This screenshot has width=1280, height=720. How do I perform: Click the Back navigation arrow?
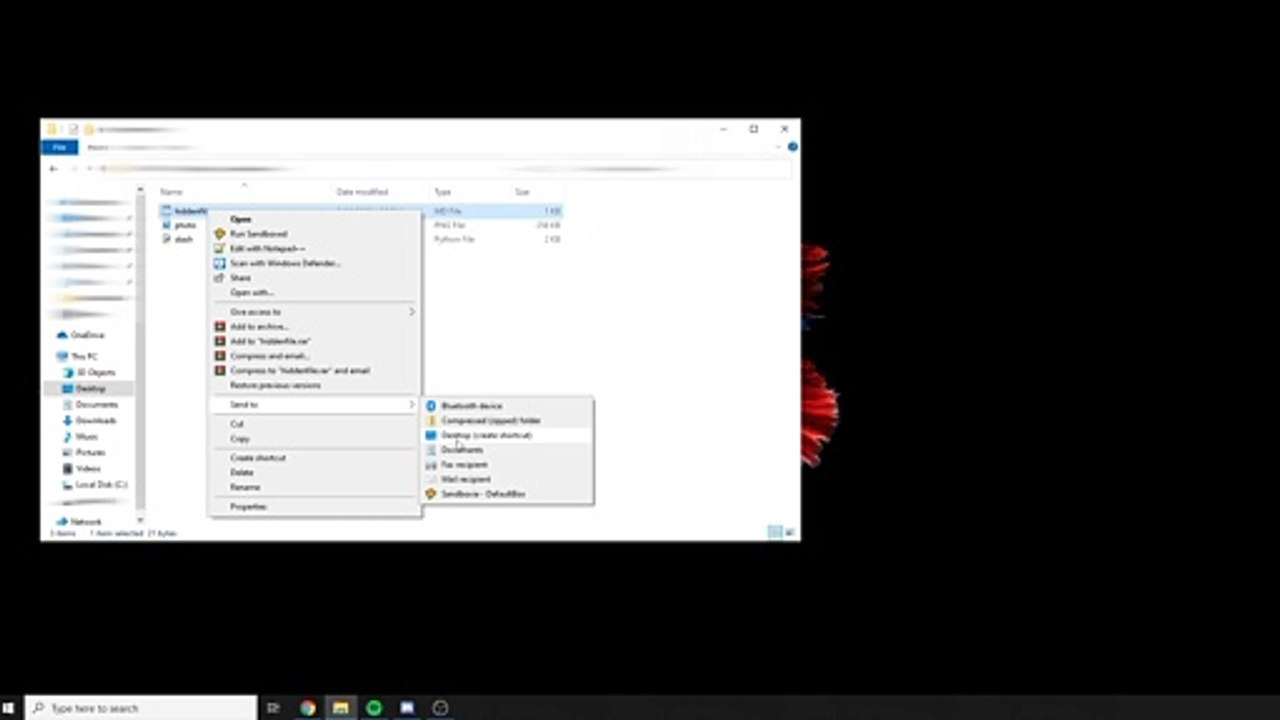[53, 169]
